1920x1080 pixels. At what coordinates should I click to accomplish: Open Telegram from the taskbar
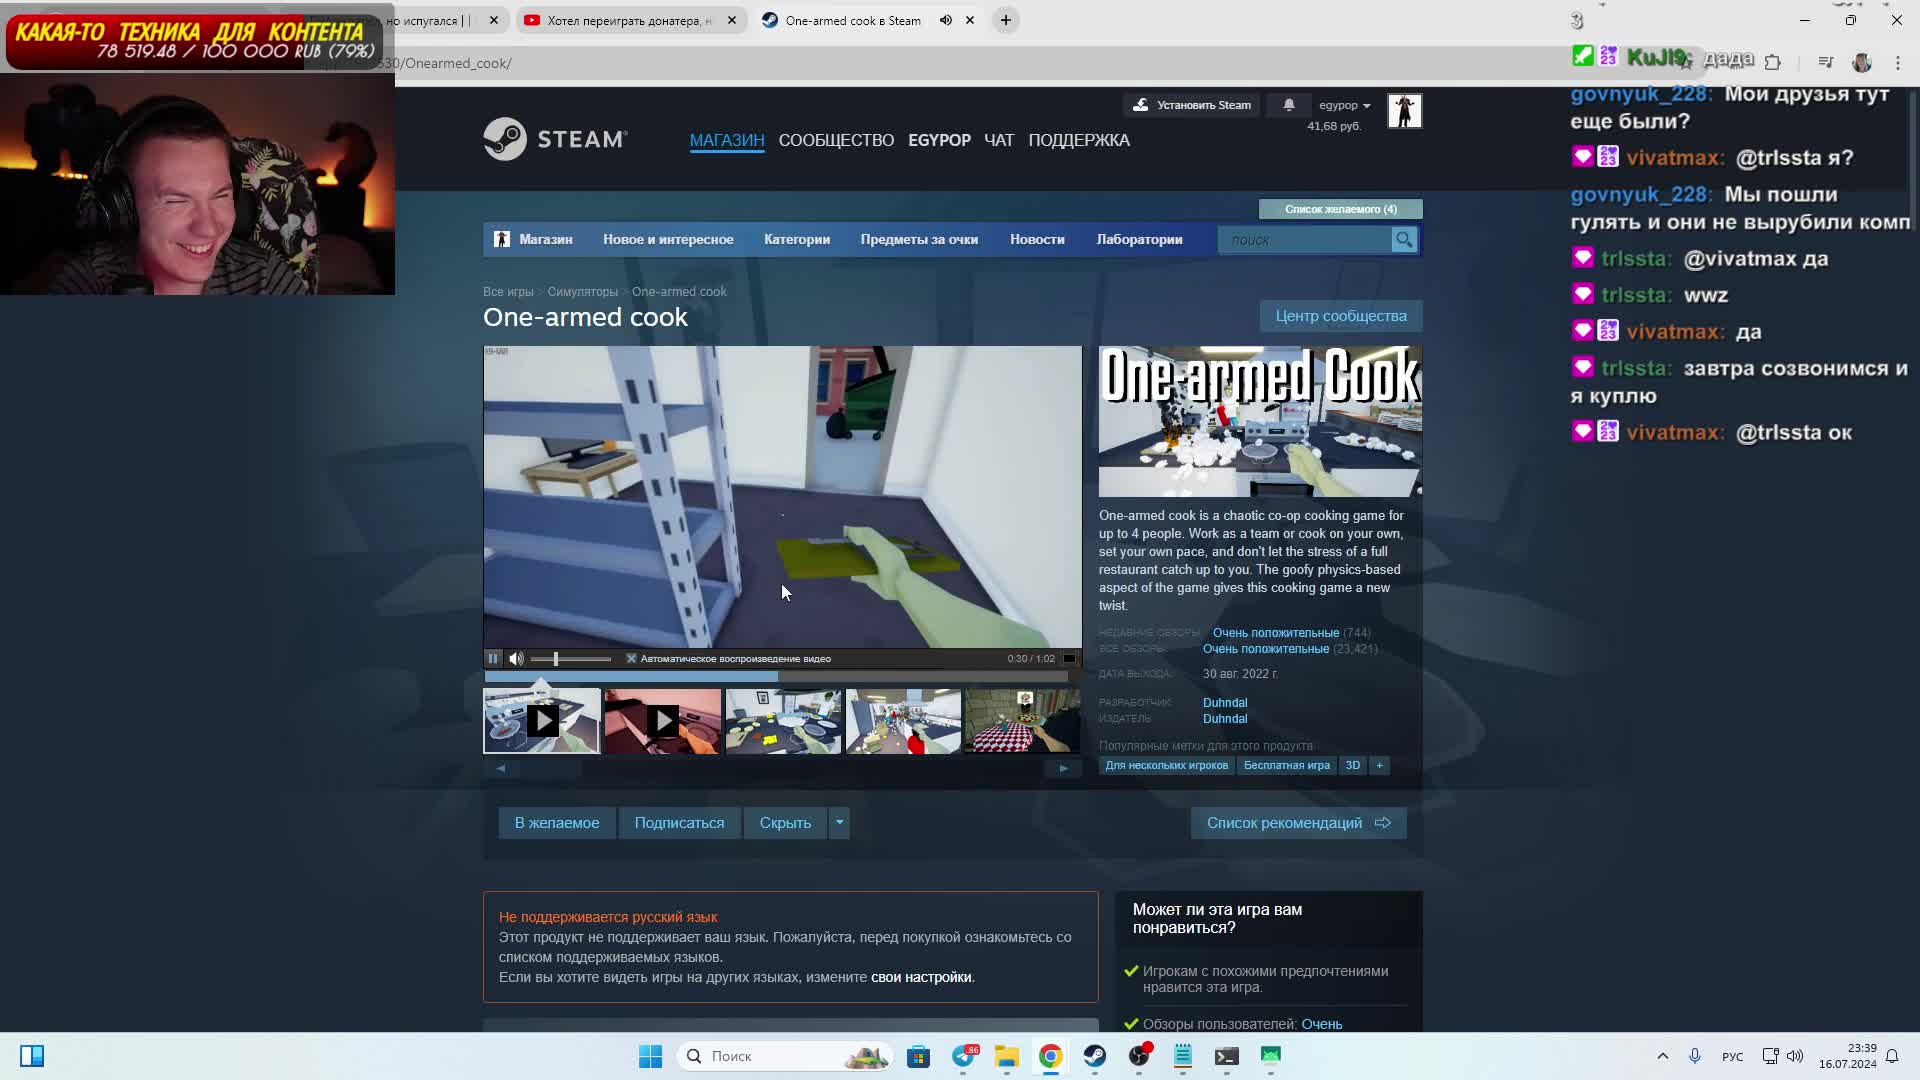(x=964, y=1056)
